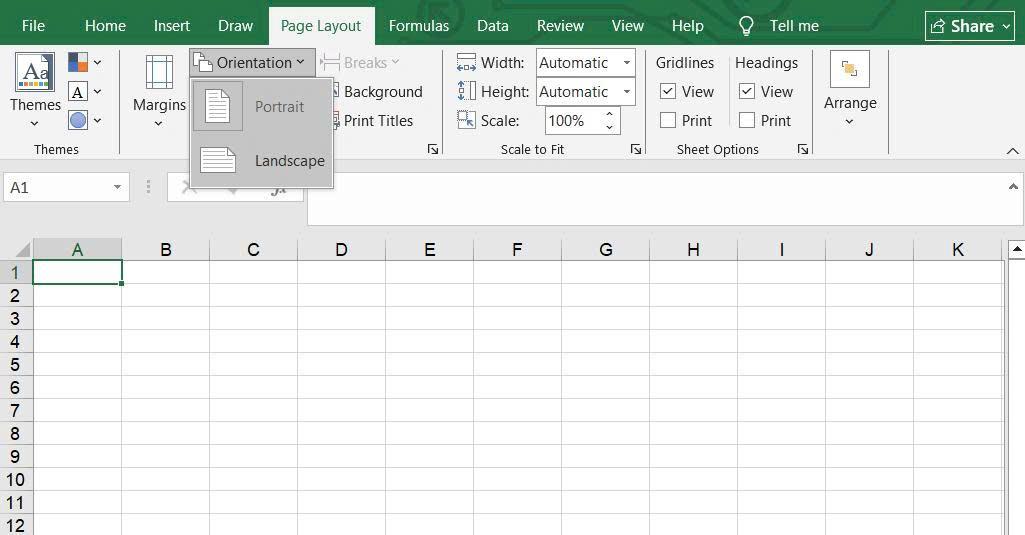Click the Breaks icon
The width and height of the screenshot is (1025, 535).
tap(330, 63)
